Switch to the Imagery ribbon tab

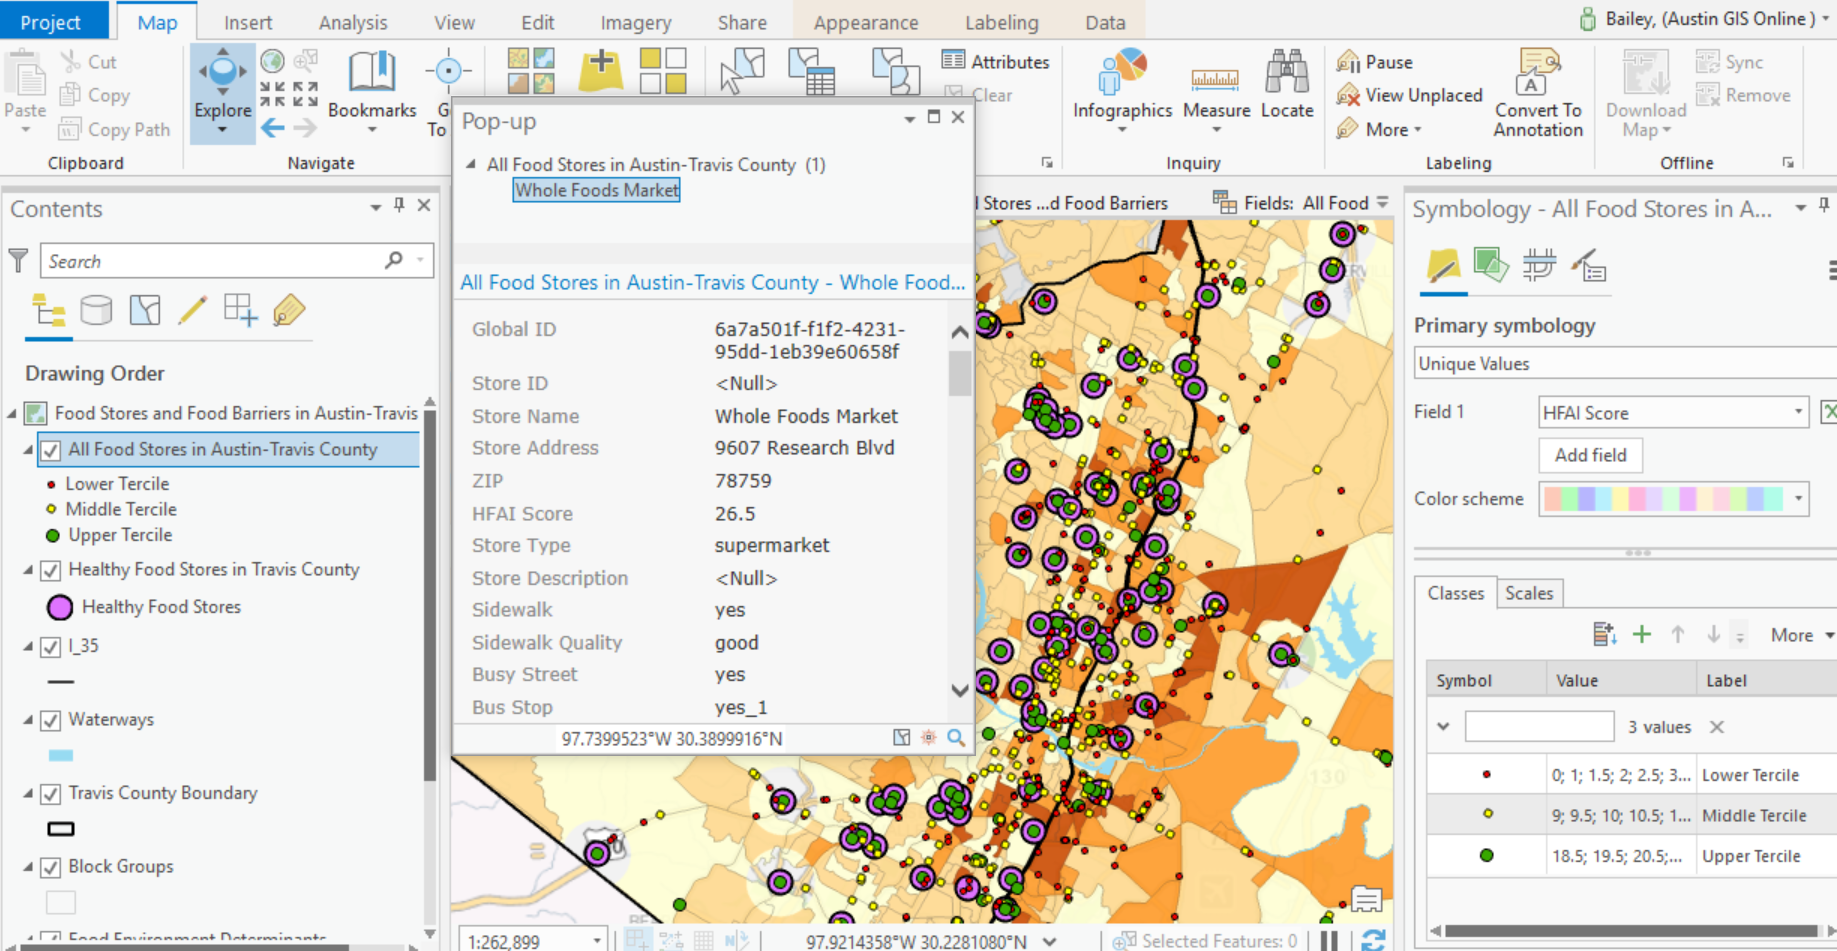636,22
